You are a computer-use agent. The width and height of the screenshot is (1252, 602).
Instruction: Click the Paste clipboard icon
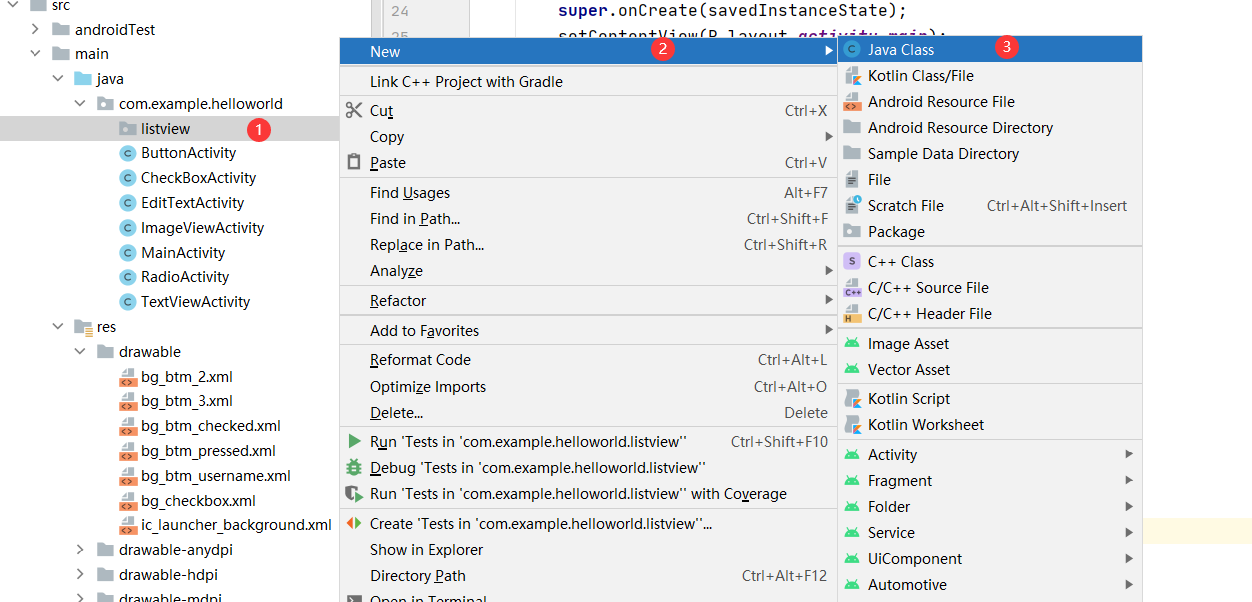click(353, 162)
